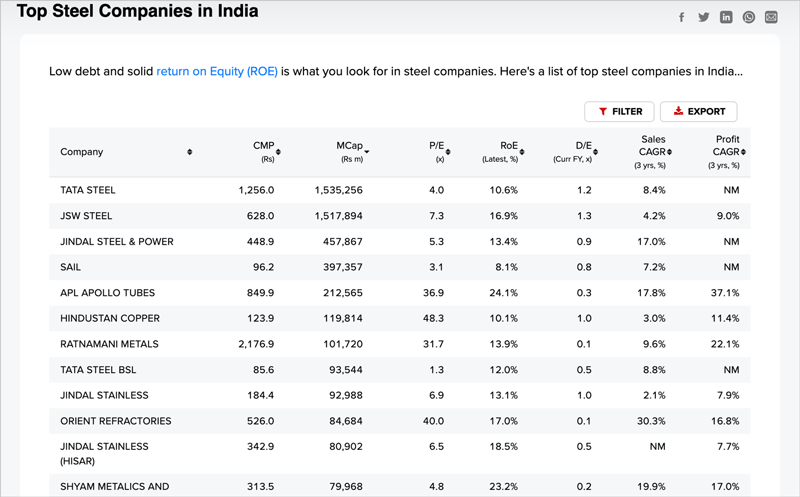Screen dimensions: 800x497
Task: Open ORIENT REFRACTORIES row
Action: click(399, 421)
